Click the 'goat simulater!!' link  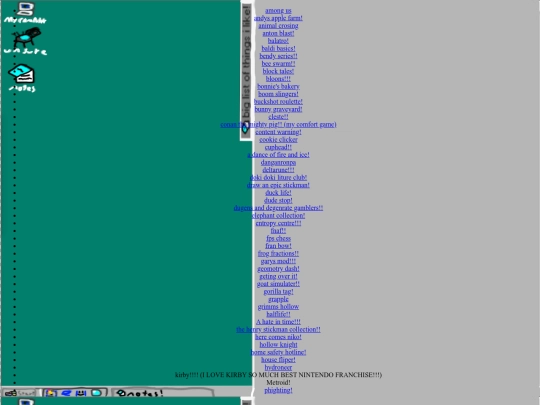click(278, 284)
